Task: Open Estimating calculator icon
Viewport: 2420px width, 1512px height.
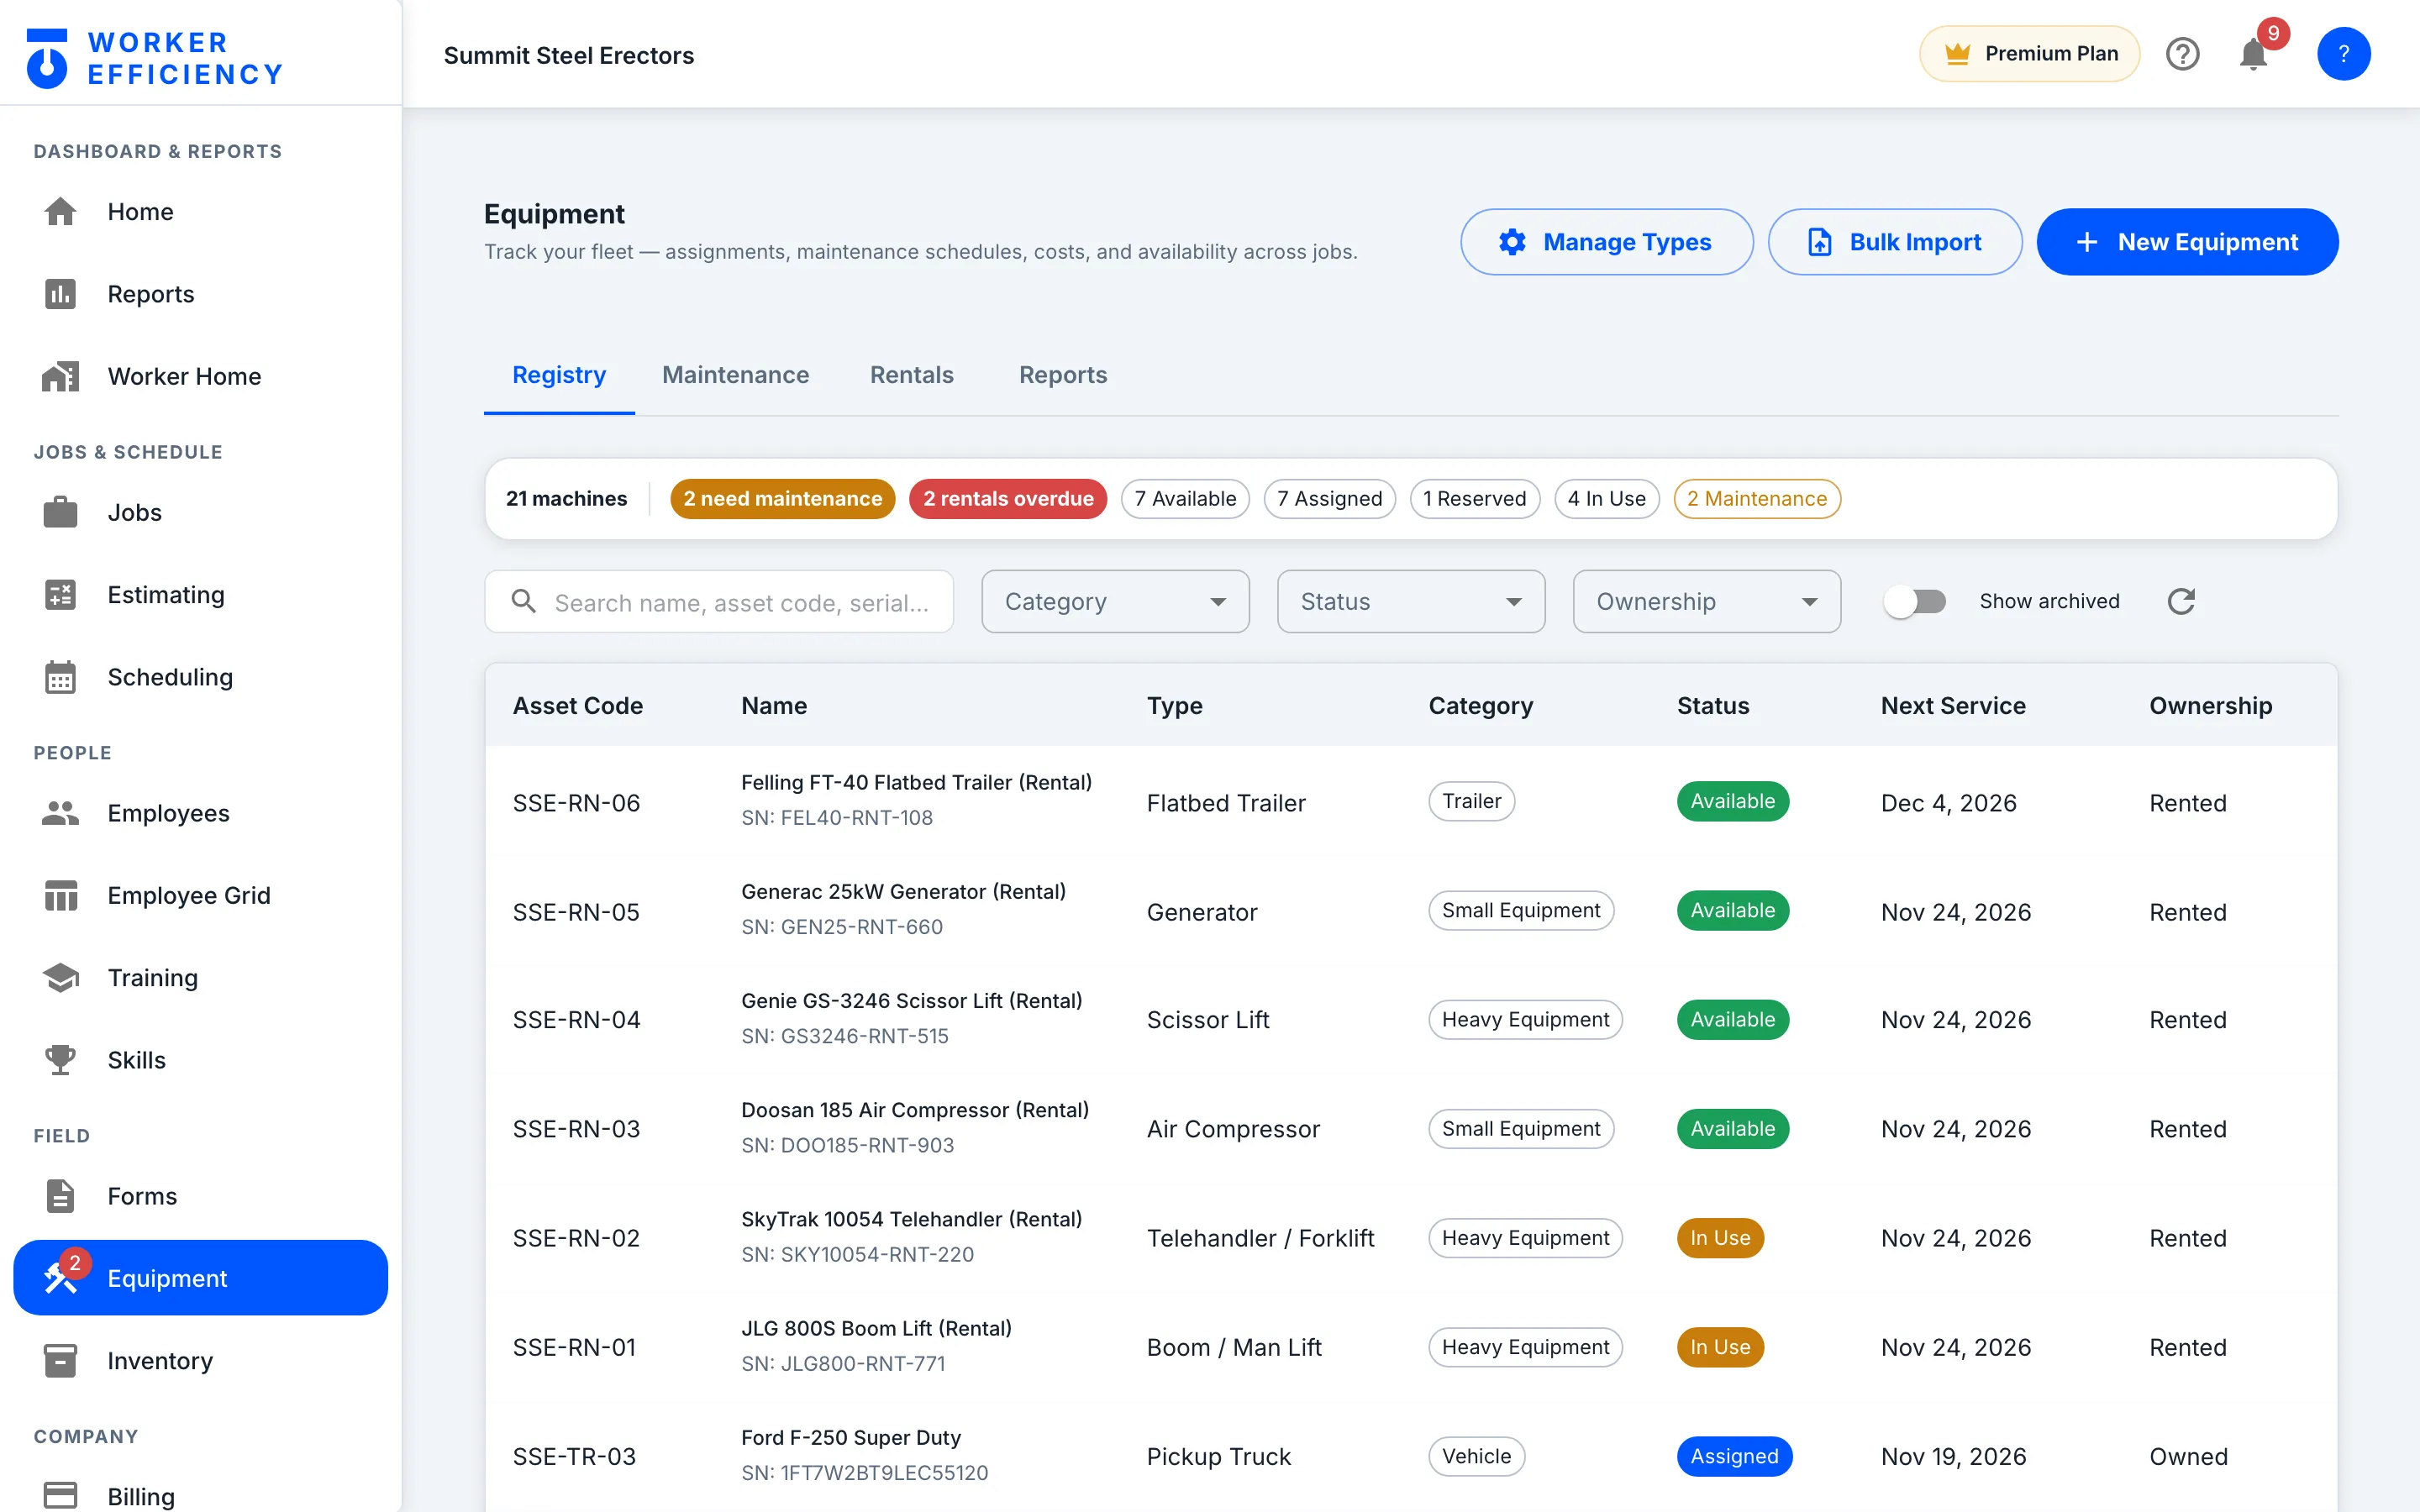Action: (x=60, y=595)
